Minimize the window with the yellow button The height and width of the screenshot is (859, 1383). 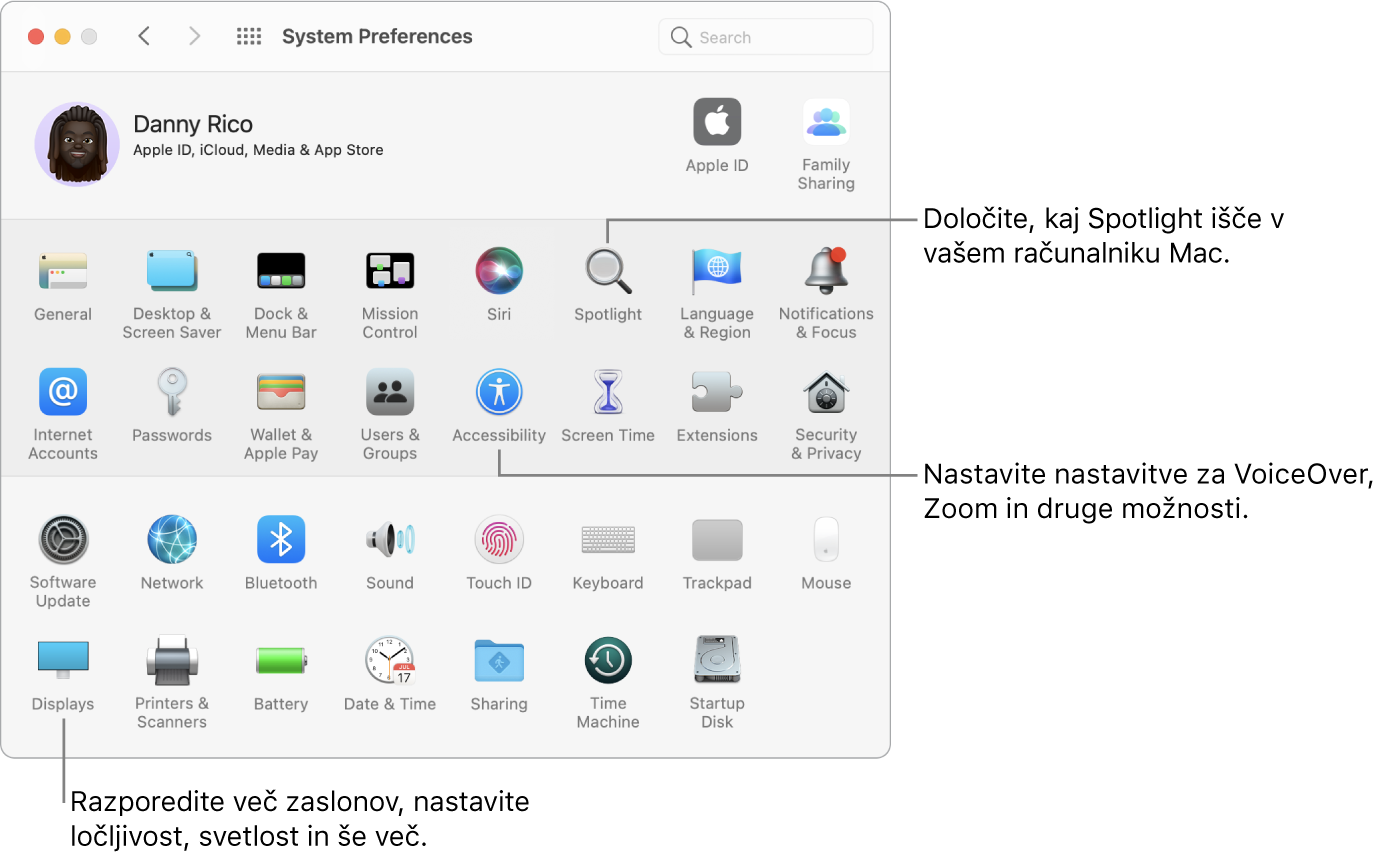[x=62, y=37]
